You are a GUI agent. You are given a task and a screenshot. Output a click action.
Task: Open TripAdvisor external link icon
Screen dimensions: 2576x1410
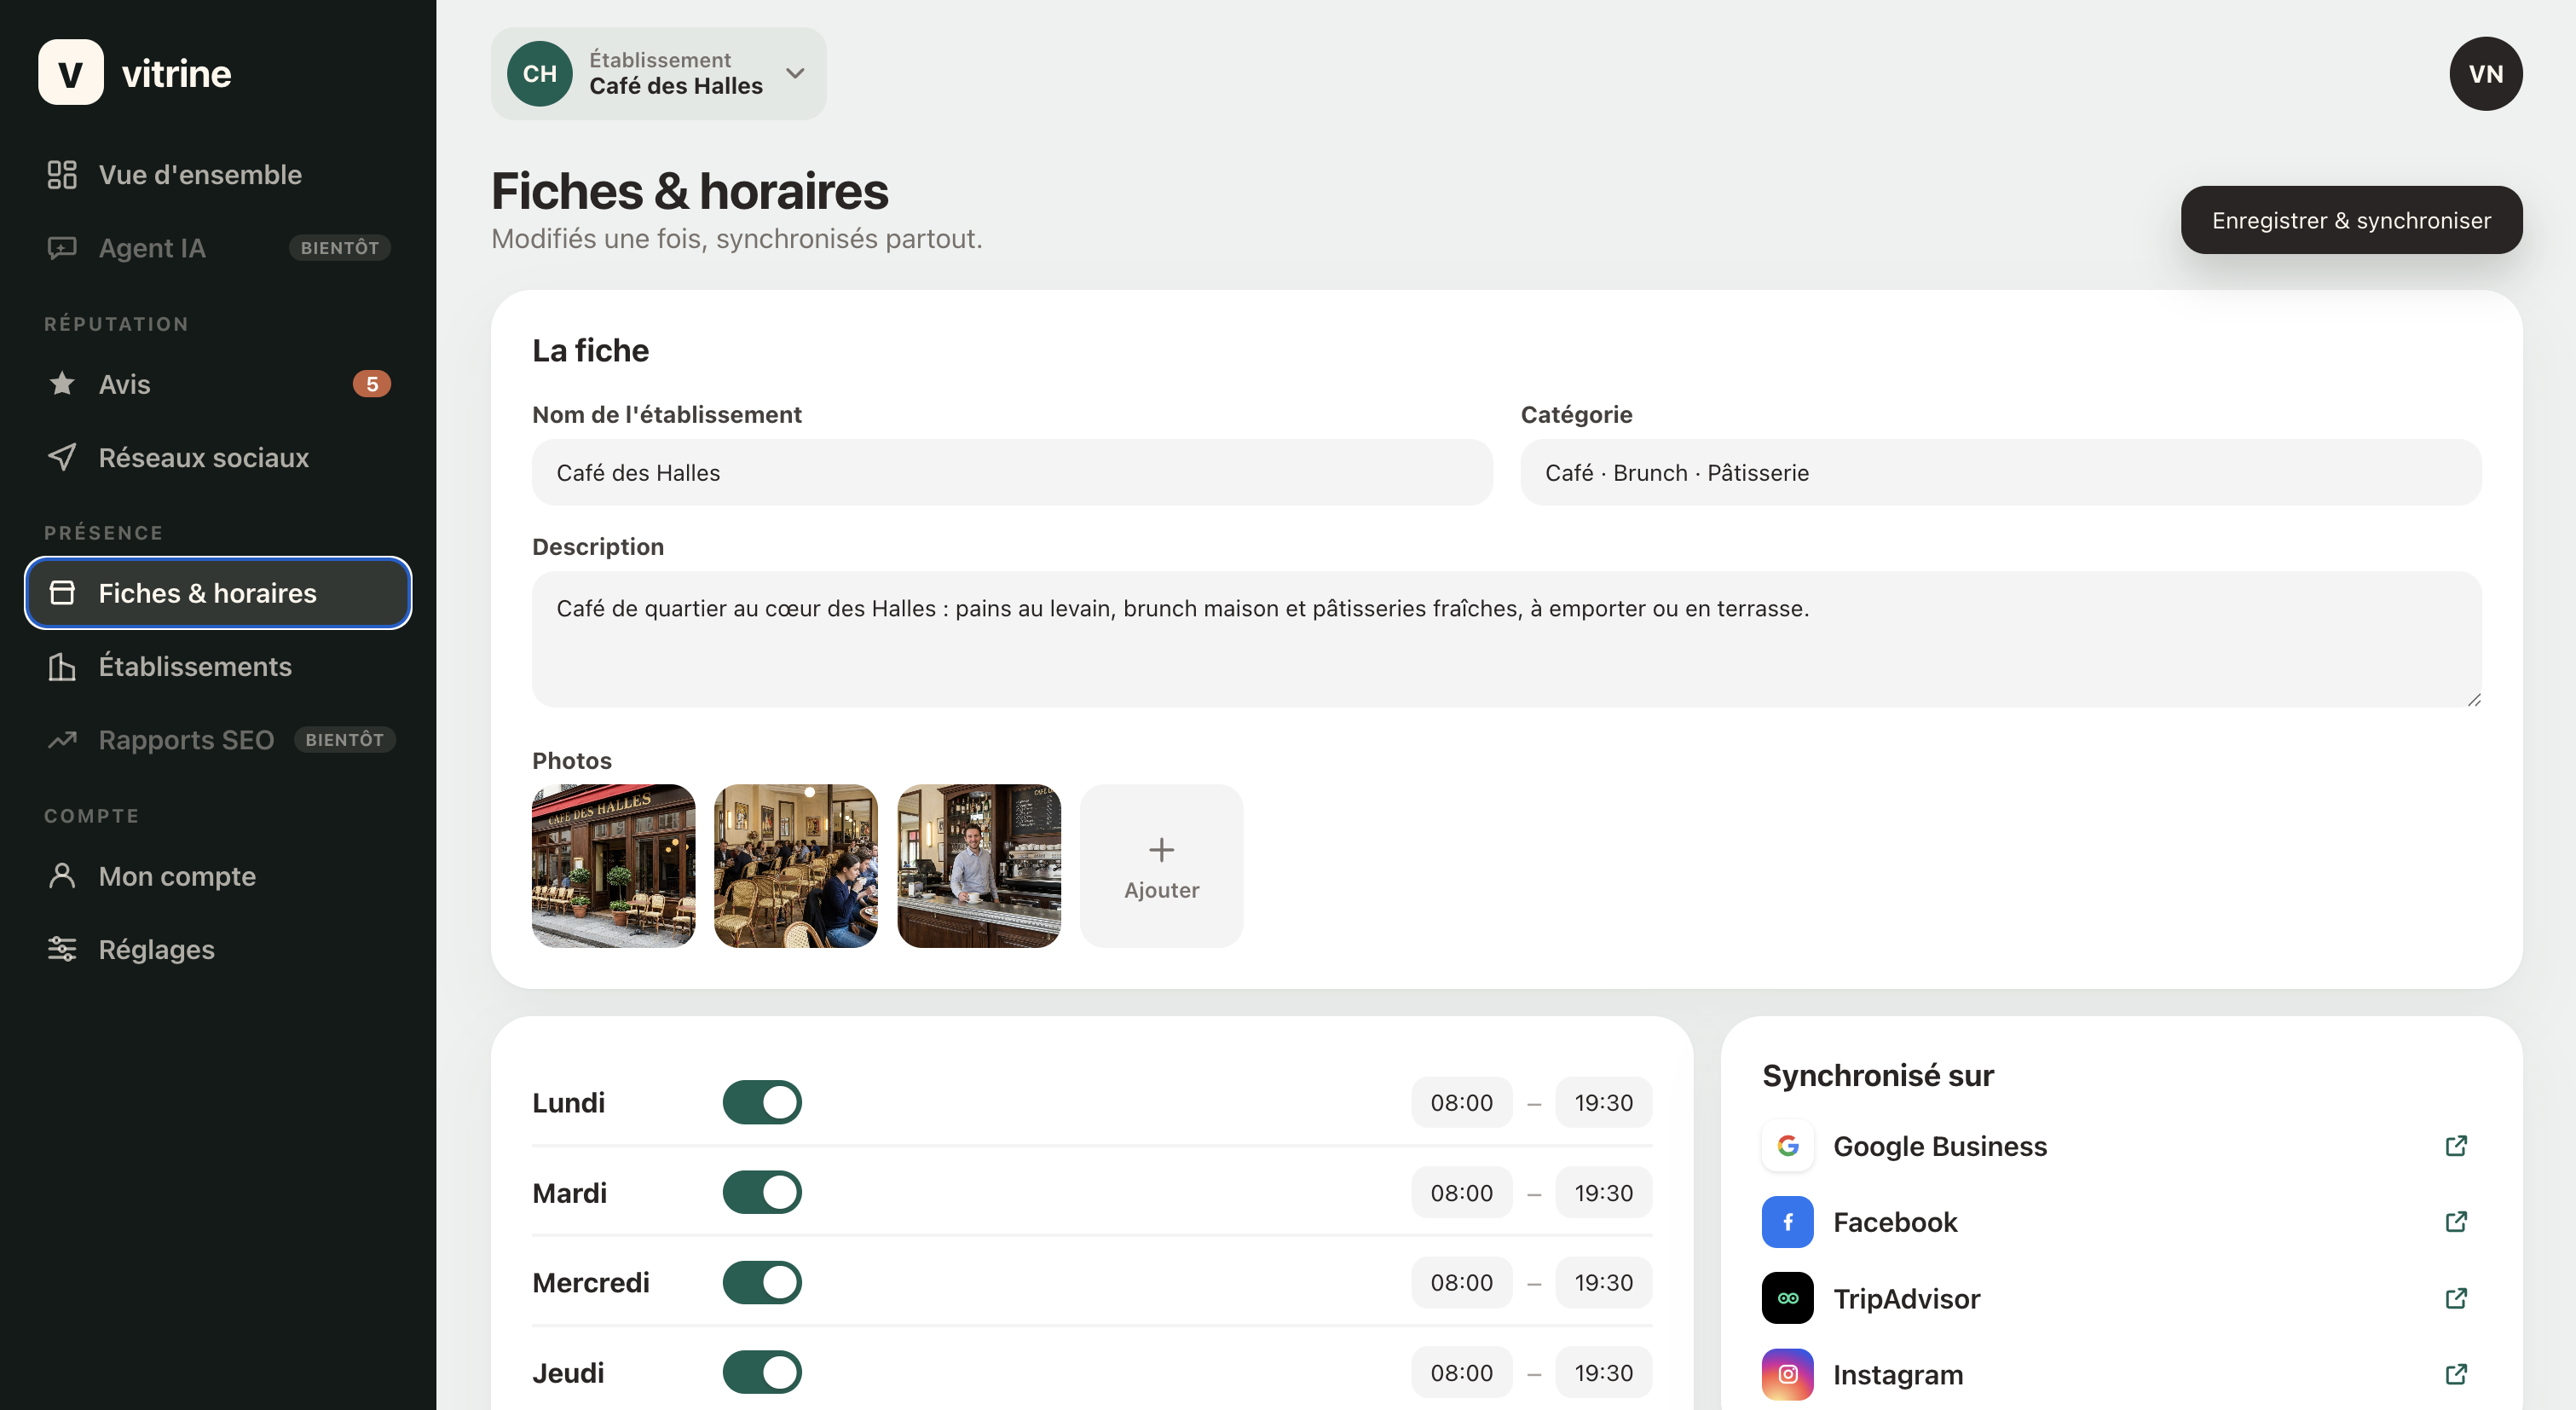click(x=2455, y=1298)
